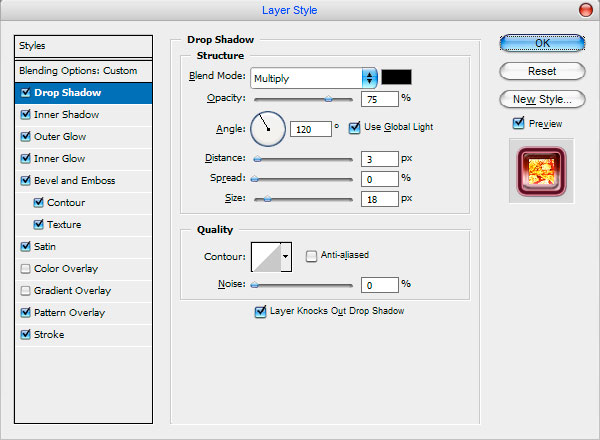Image resolution: width=600 pixels, height=440 pixels.
Task: Click the contour curve thumbnail
Action: [x=266, y=257]
